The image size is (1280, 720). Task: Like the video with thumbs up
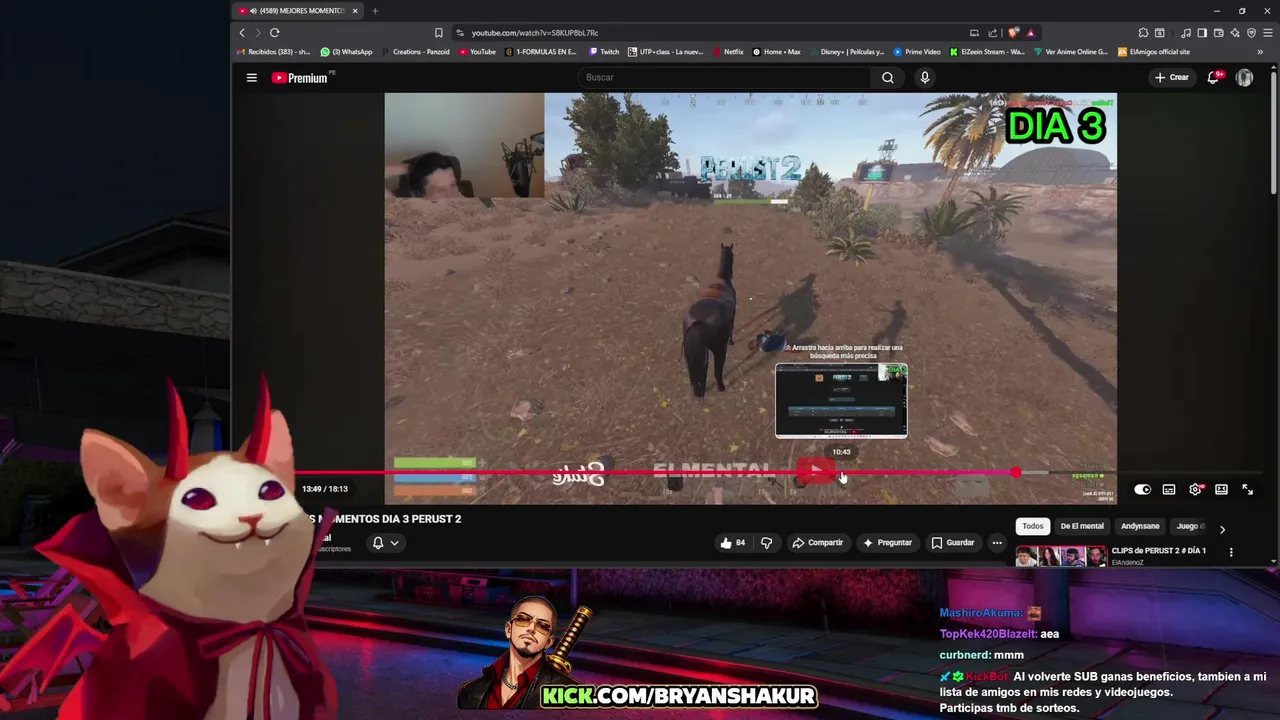pyautogui.click(x=733, y=543)
